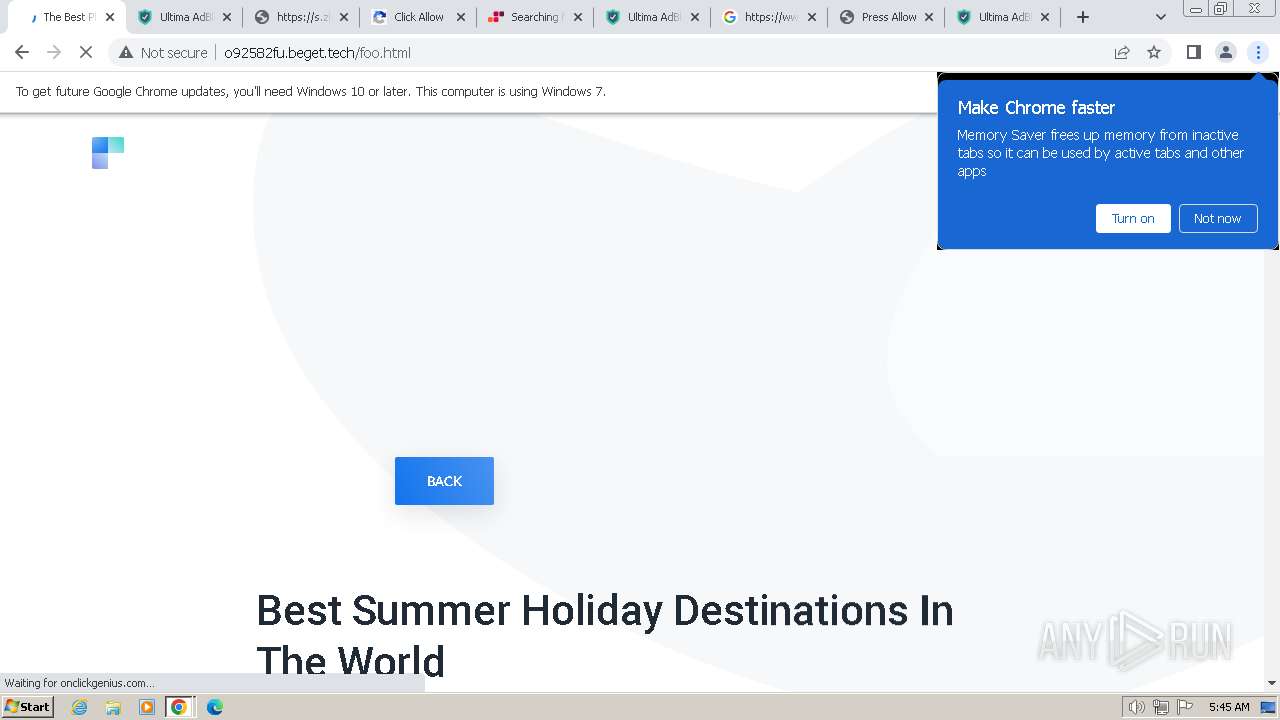The height and width of the screenshot is (720, 1280).
Task: Click the Best Summer Holiday Destinations heading
Action: tap(605, 635)
